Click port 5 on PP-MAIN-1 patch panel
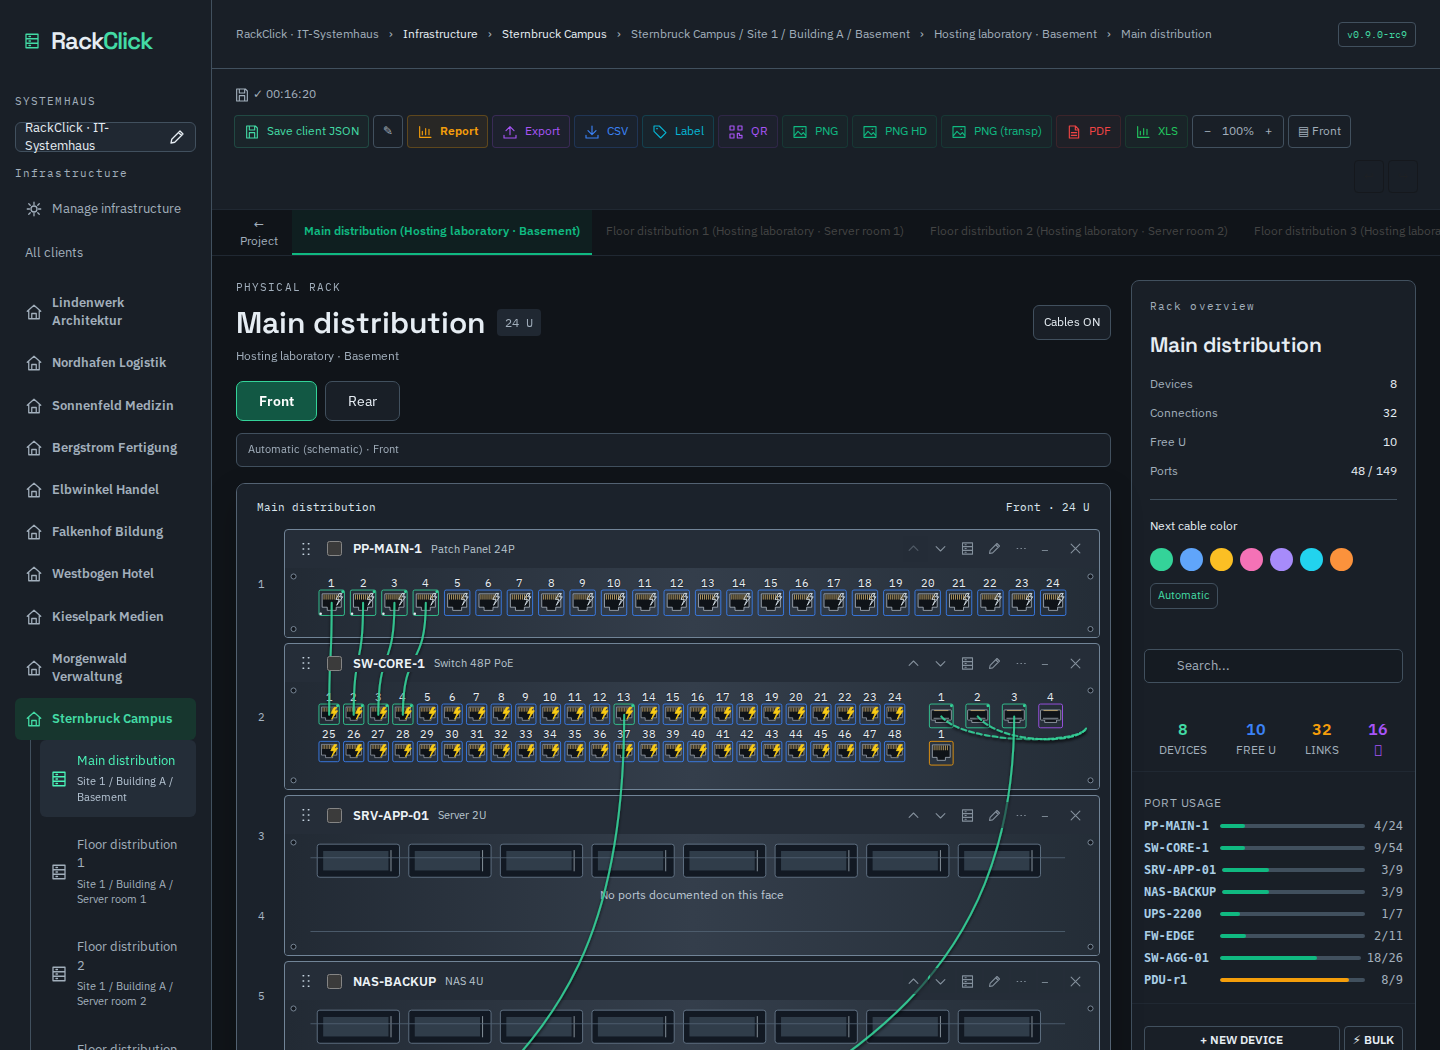 [x=457, y=602]
